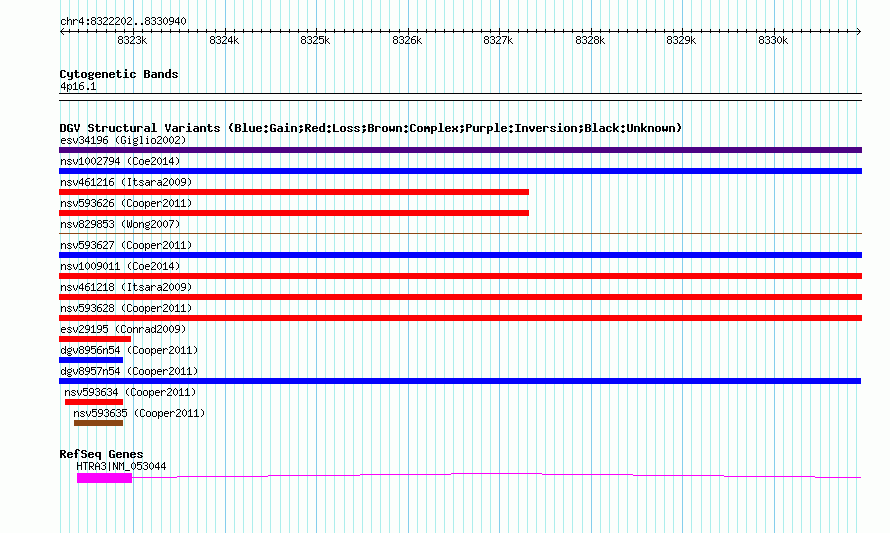890x533 pixels.
Task: Click the nsv593634 short red bar
Action: tap(94, 402)
